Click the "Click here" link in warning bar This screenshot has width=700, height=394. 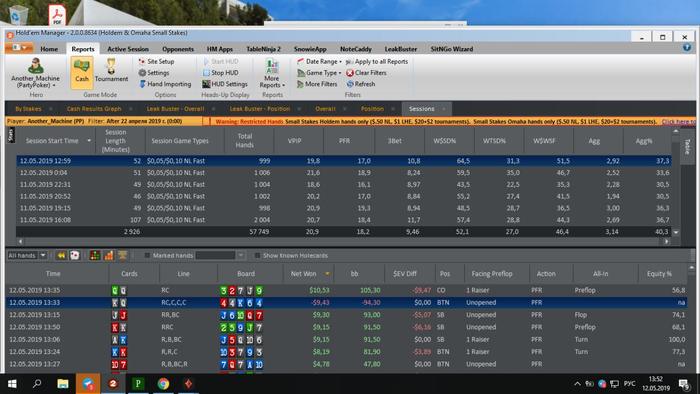[678, 121]
